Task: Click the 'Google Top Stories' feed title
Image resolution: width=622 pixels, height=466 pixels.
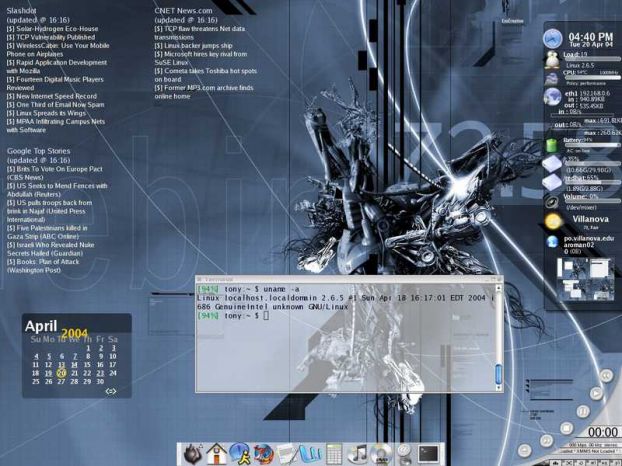Action: coord(38,151)
